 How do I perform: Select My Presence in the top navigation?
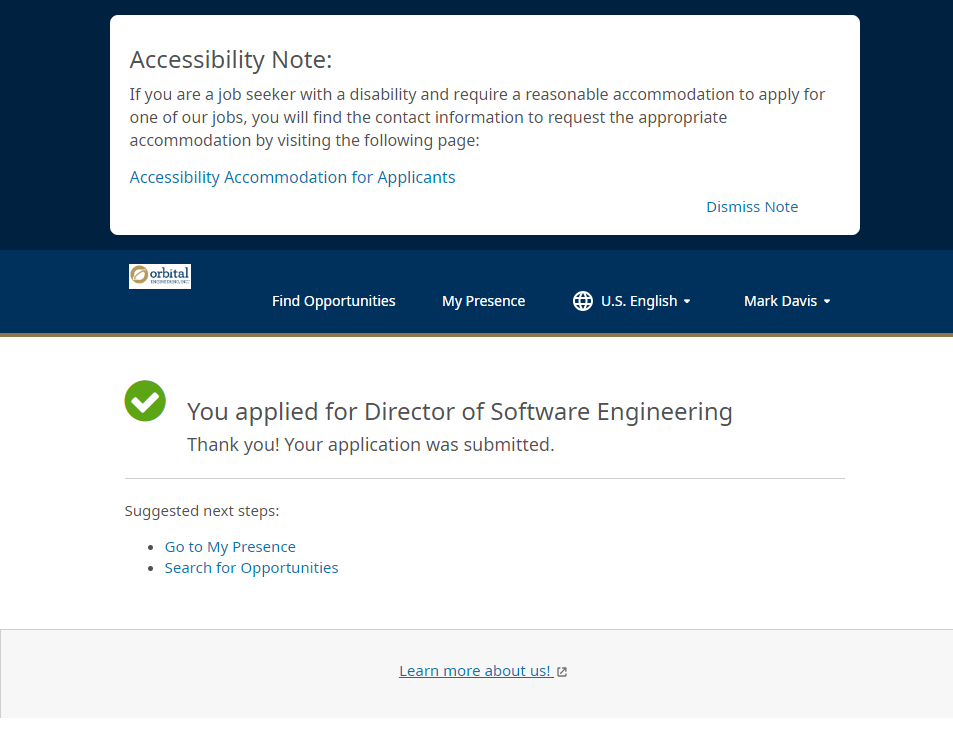483,301
